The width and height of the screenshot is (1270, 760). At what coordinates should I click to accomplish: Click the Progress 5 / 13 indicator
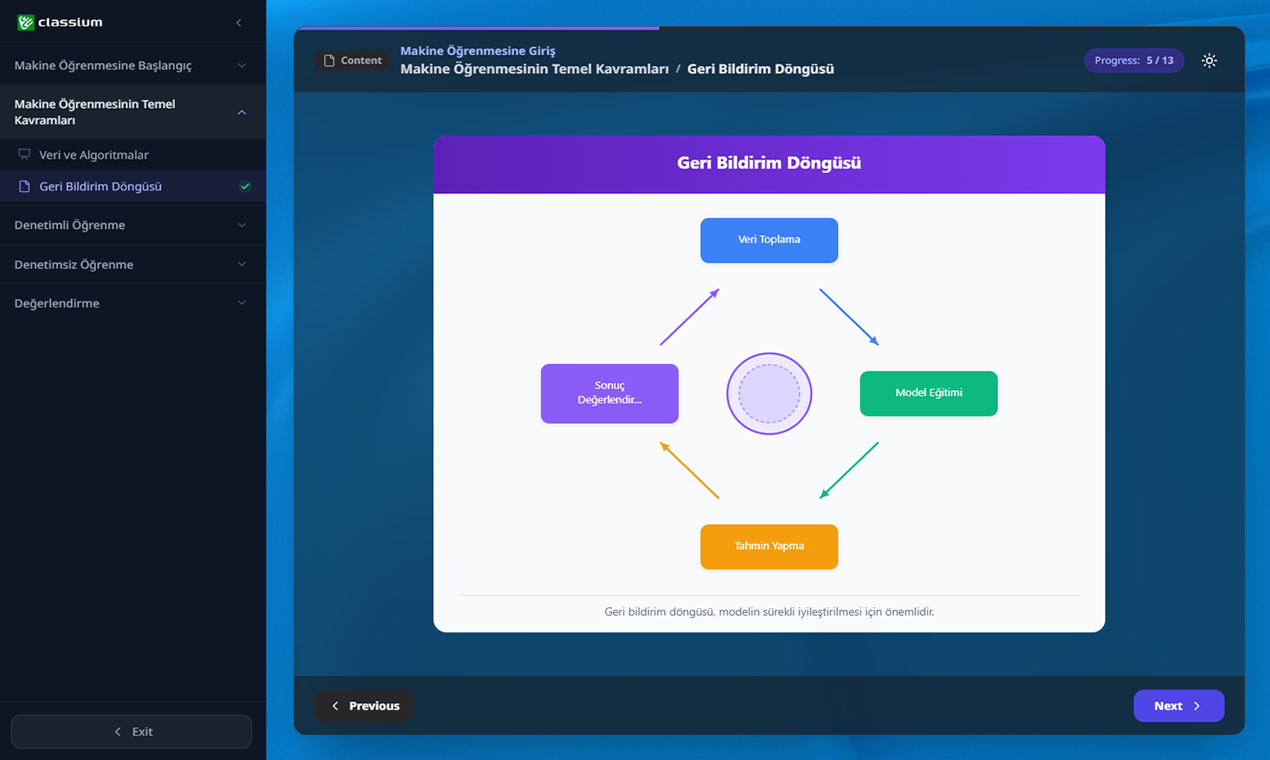click(x=1134, y=61)
